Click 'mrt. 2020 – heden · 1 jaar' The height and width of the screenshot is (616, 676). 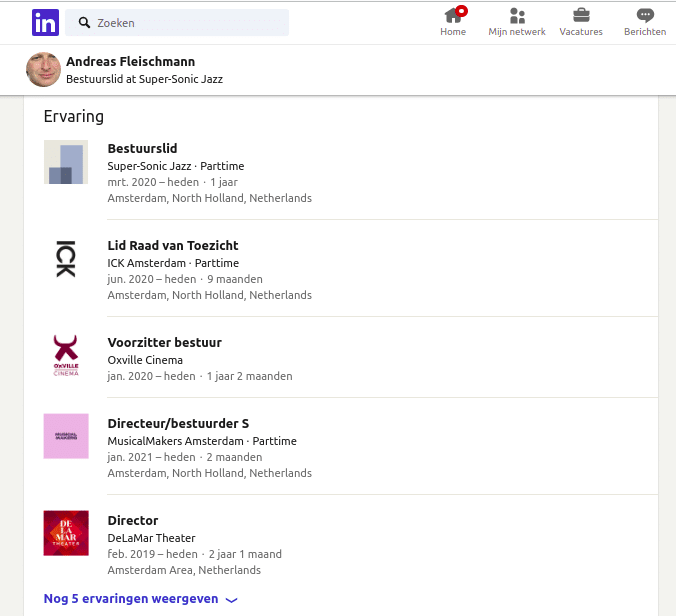pos(172,182)
